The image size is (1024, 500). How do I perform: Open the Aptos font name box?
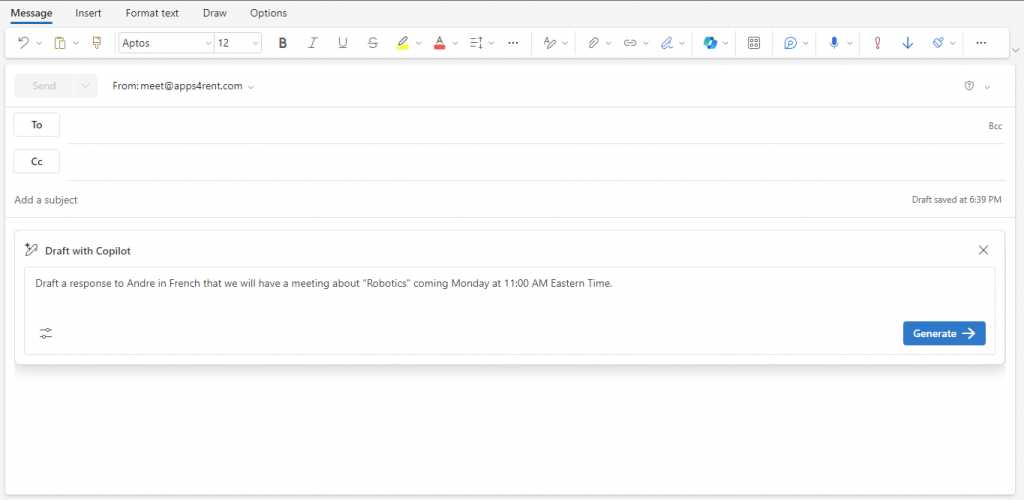167,43
